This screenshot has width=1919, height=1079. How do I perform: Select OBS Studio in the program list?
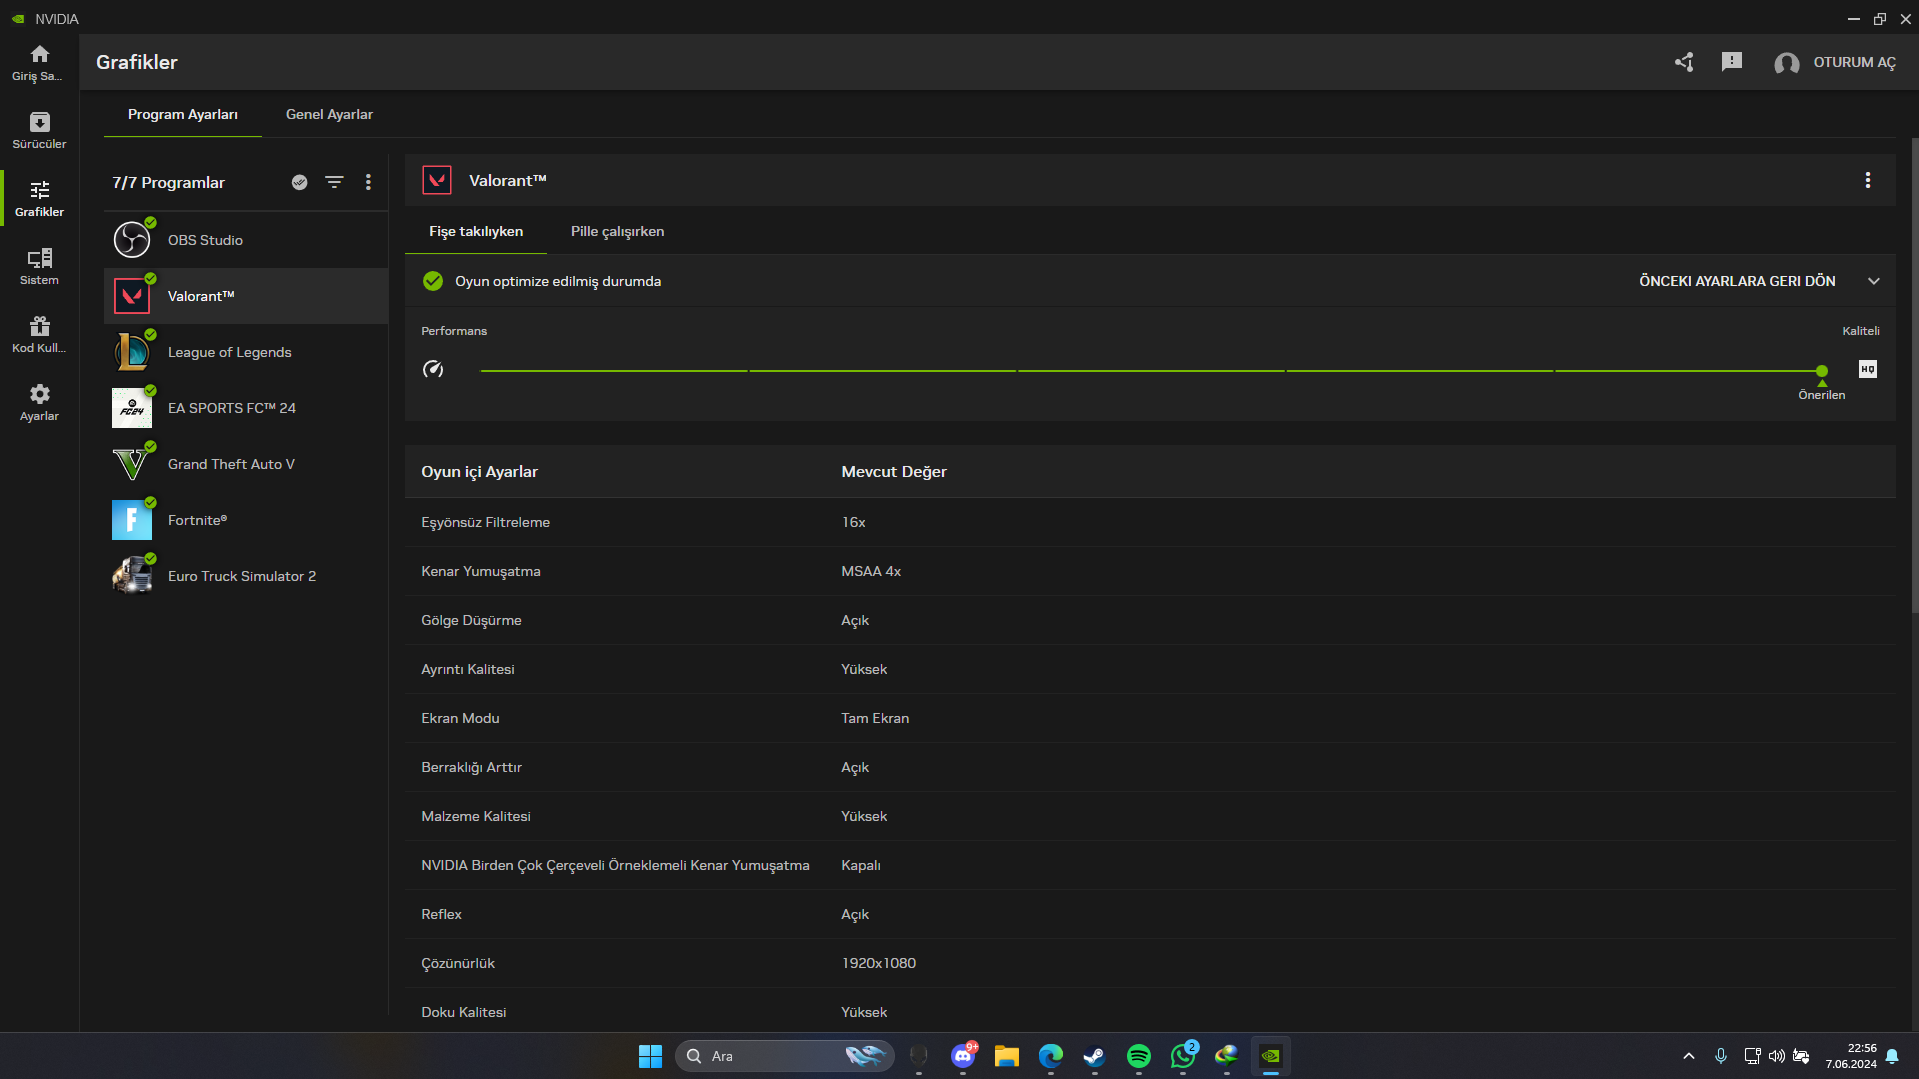246,240
